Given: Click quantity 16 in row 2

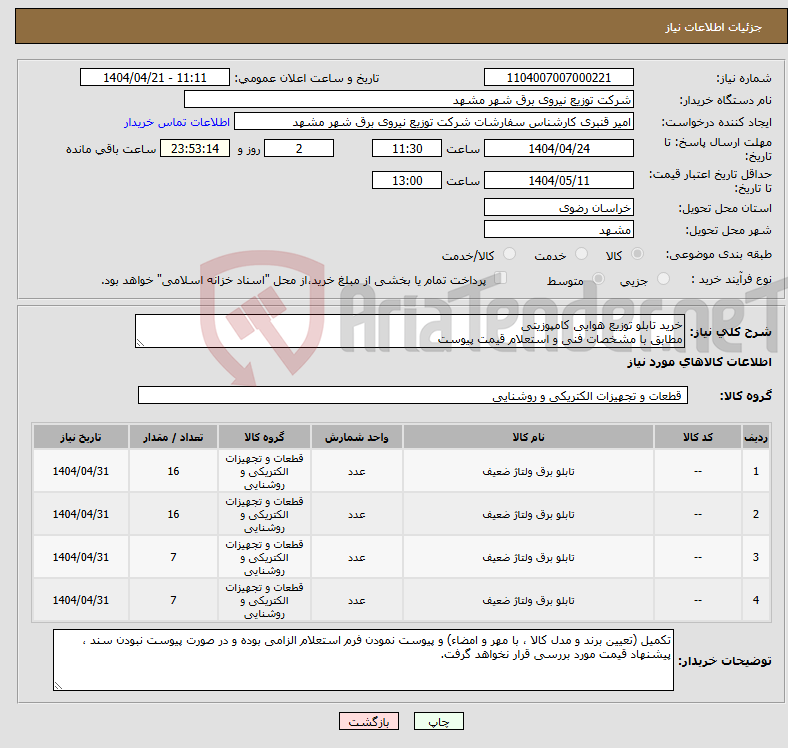Looking at the screenshot, I should pyautogui.click(x=173, y=514).
